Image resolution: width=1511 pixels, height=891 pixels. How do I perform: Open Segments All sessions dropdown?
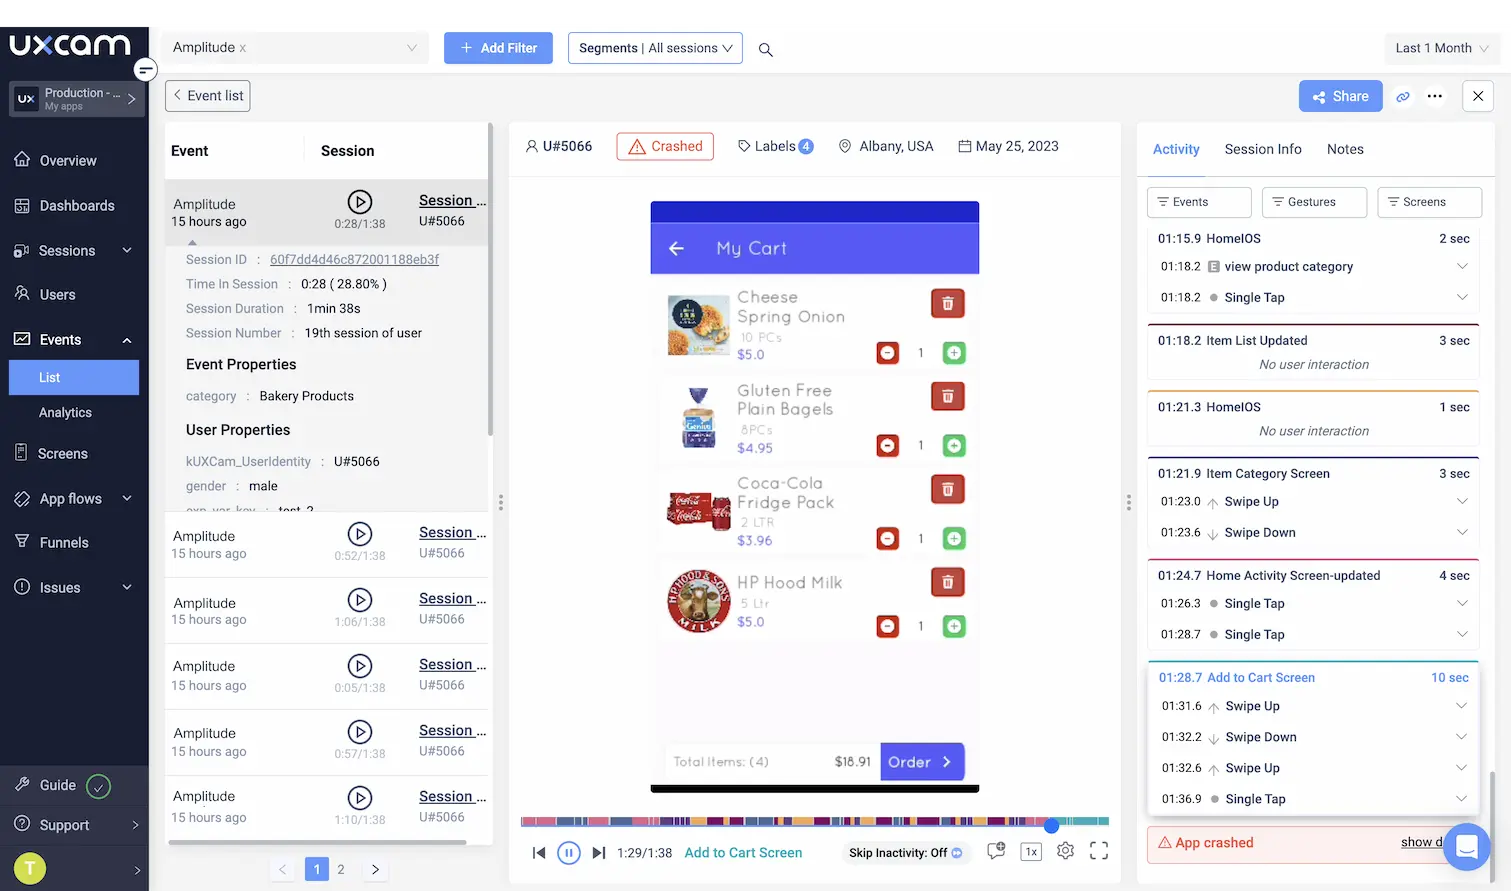(655, 48)
